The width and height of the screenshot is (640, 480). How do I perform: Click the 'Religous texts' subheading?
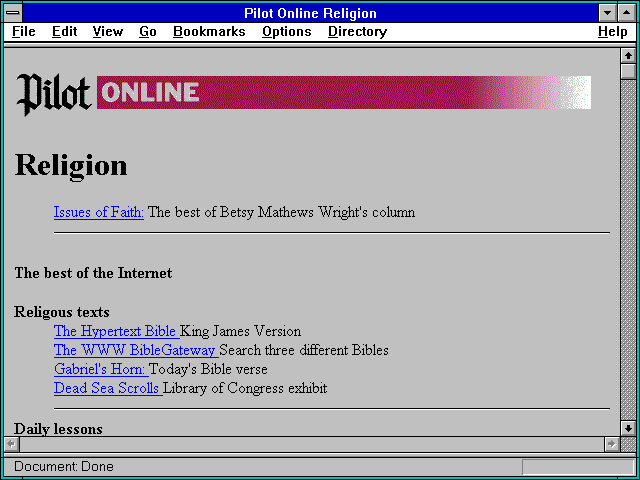(x=62, y=312)
